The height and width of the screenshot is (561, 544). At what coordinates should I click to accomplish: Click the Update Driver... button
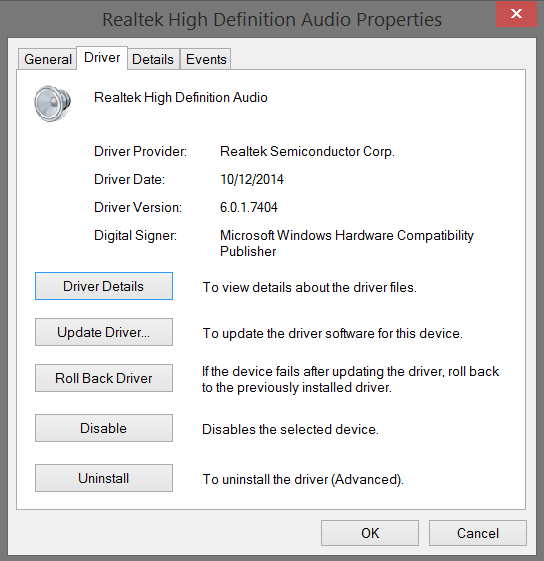coord(104,332)
